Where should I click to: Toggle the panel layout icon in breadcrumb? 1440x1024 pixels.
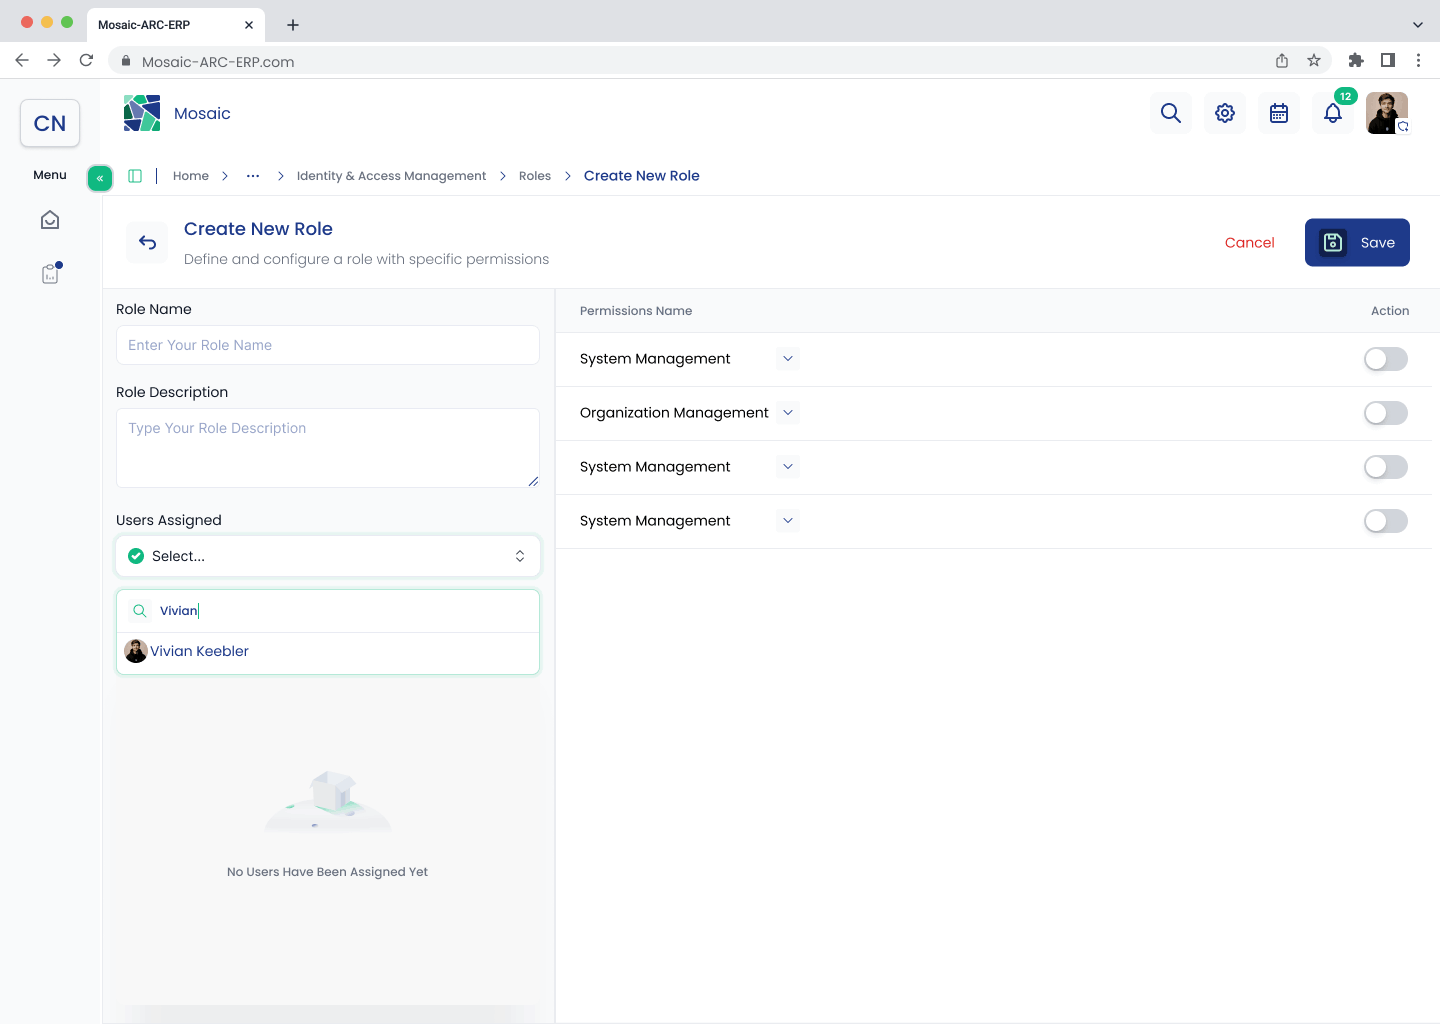click(x=135, y=176)
